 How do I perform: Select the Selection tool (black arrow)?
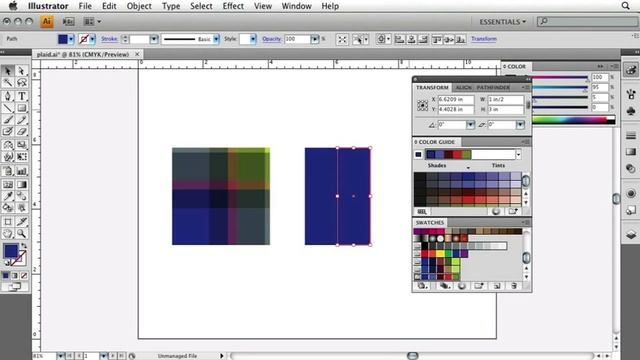click(x=8, y=71)
